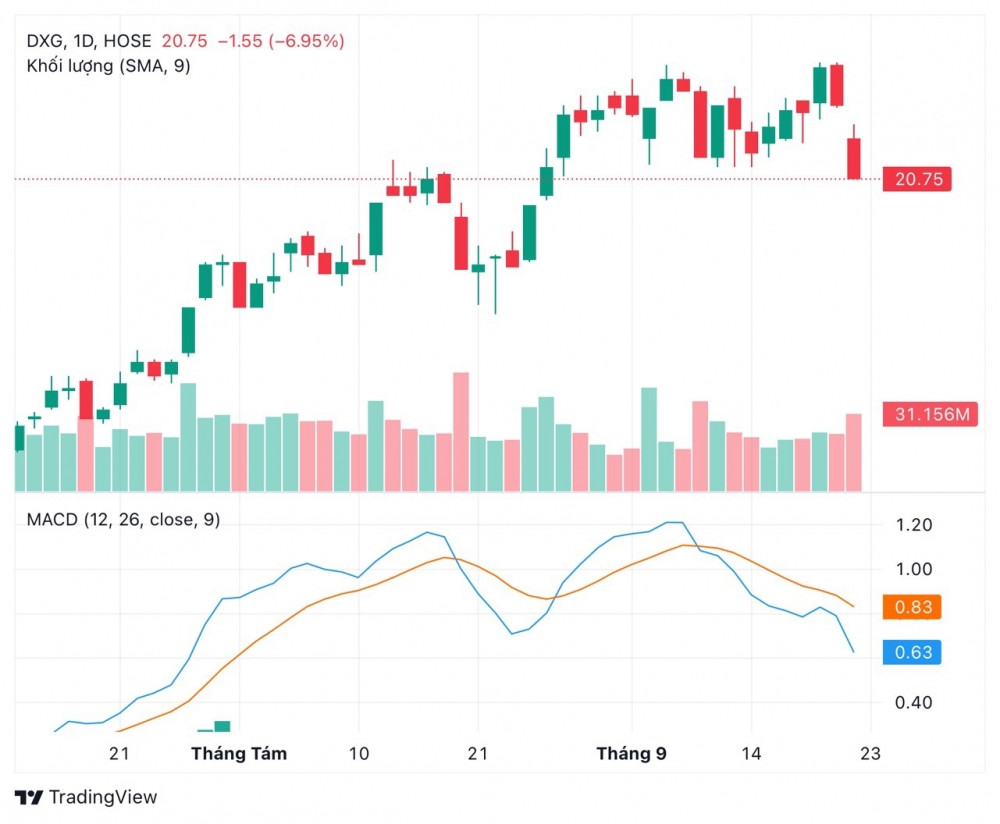1000x824 pixels.
Task: Open the MACD (12, 26, close, 9) legend
Action: coord(123,520)
